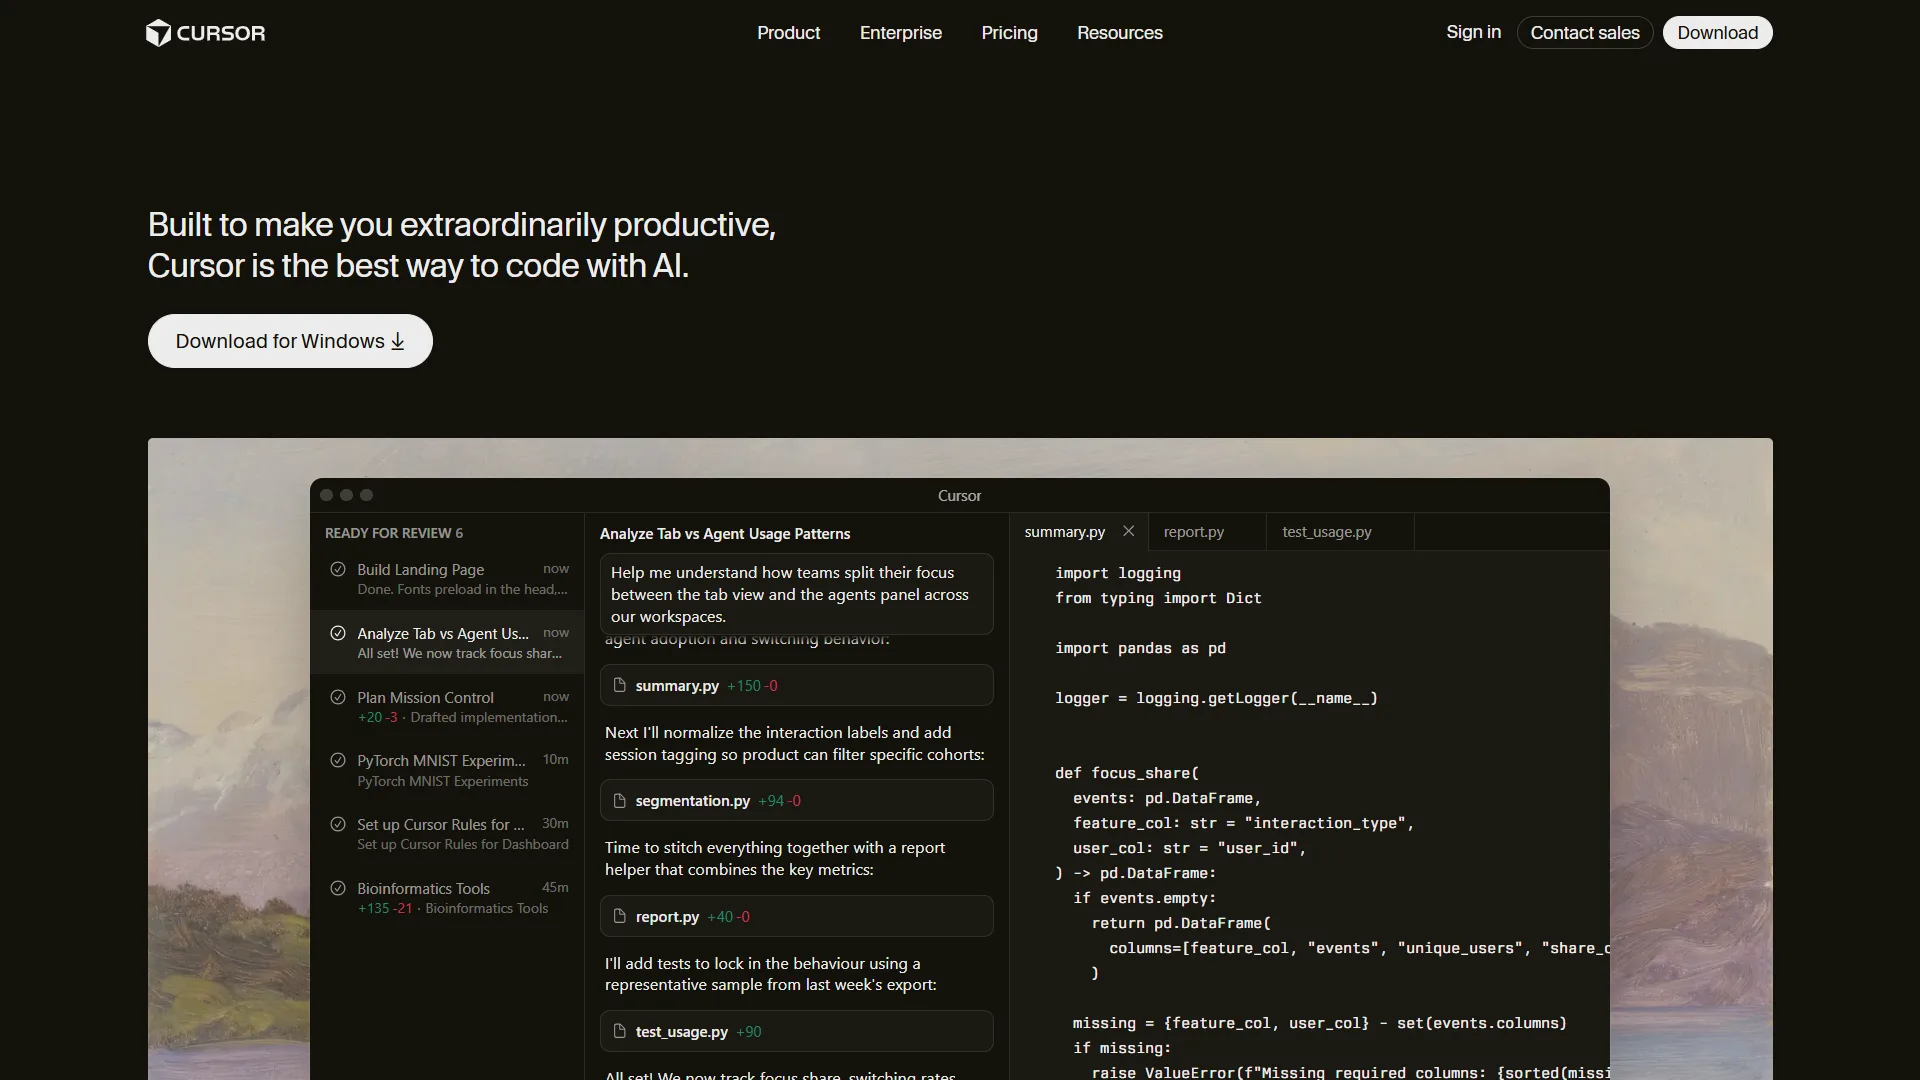The height and width of the screenshot is (1080, 1920).
Task: Go to the Pricing page
Action: [x=1009, y=33]
